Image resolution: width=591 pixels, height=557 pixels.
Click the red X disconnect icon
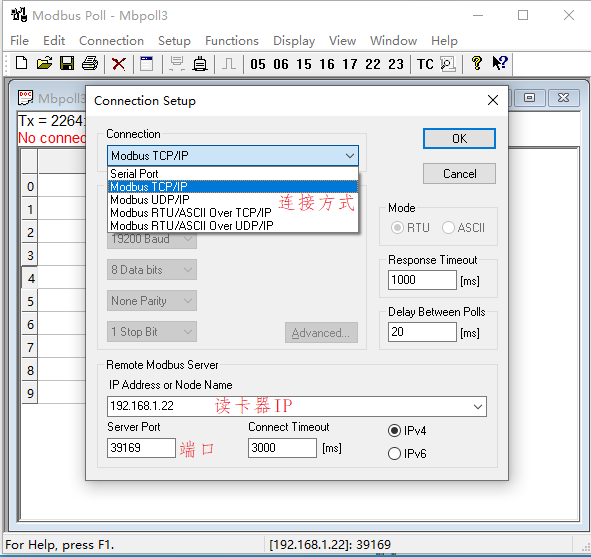coord(119,64)
